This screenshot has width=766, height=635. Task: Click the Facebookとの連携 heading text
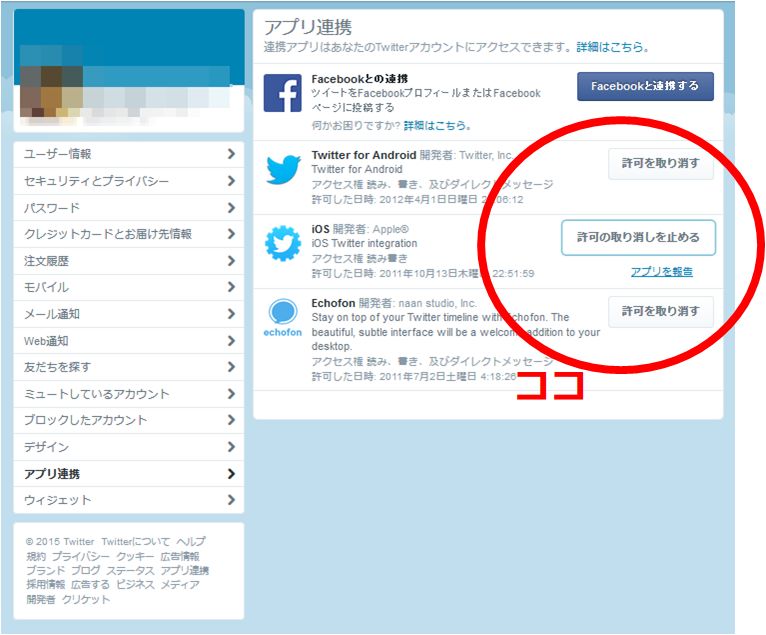coord(360,79)
